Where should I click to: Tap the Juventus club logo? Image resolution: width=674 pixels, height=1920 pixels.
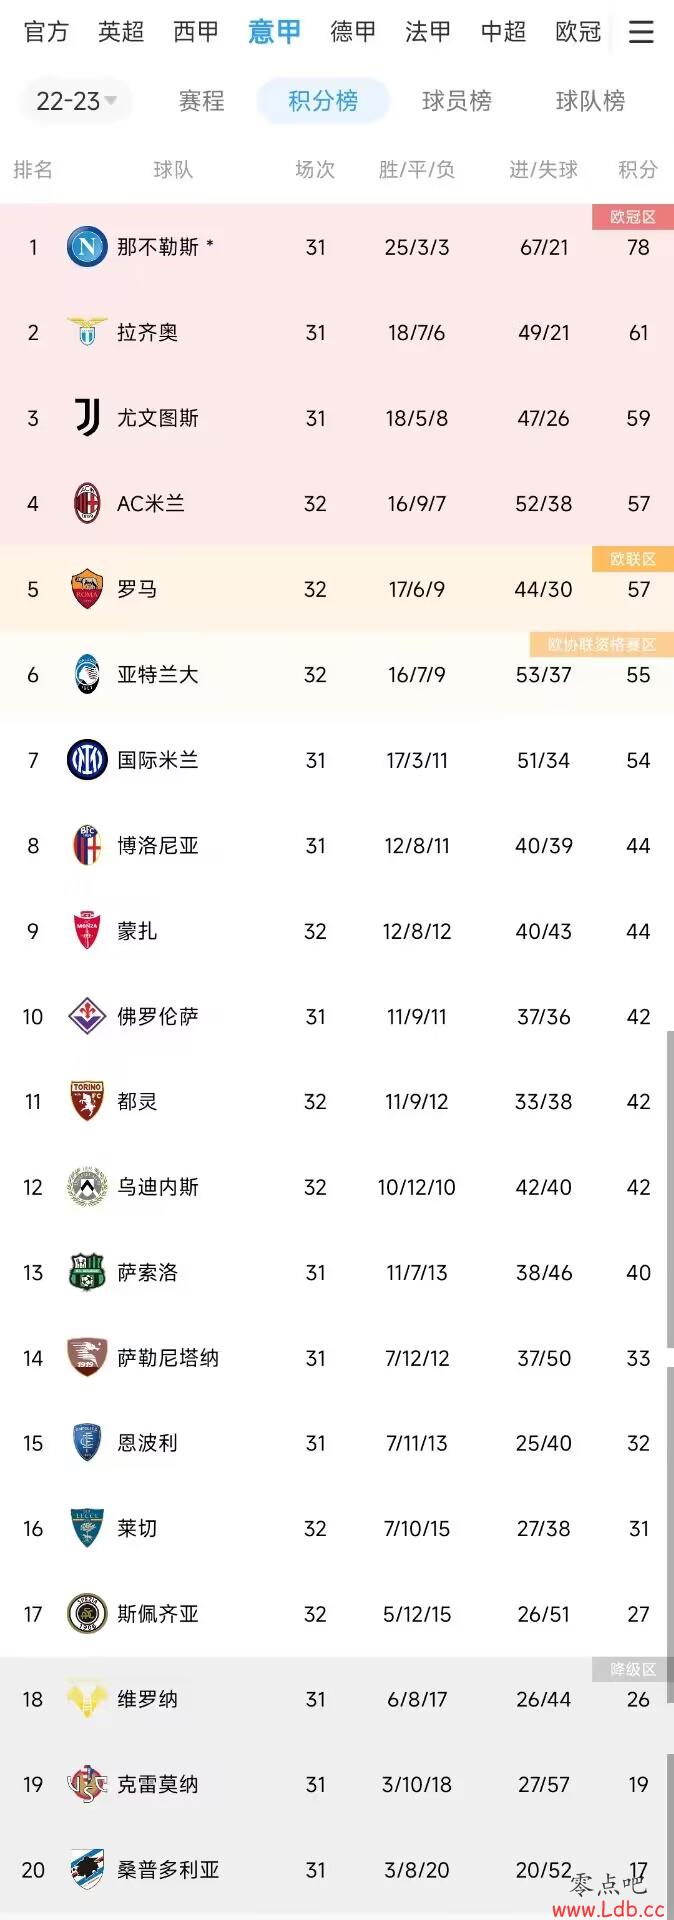point(87,418)
